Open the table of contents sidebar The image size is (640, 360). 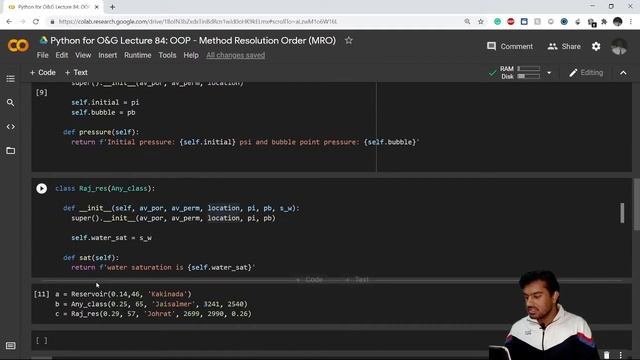pyautogui.click(x=11, y=79)
